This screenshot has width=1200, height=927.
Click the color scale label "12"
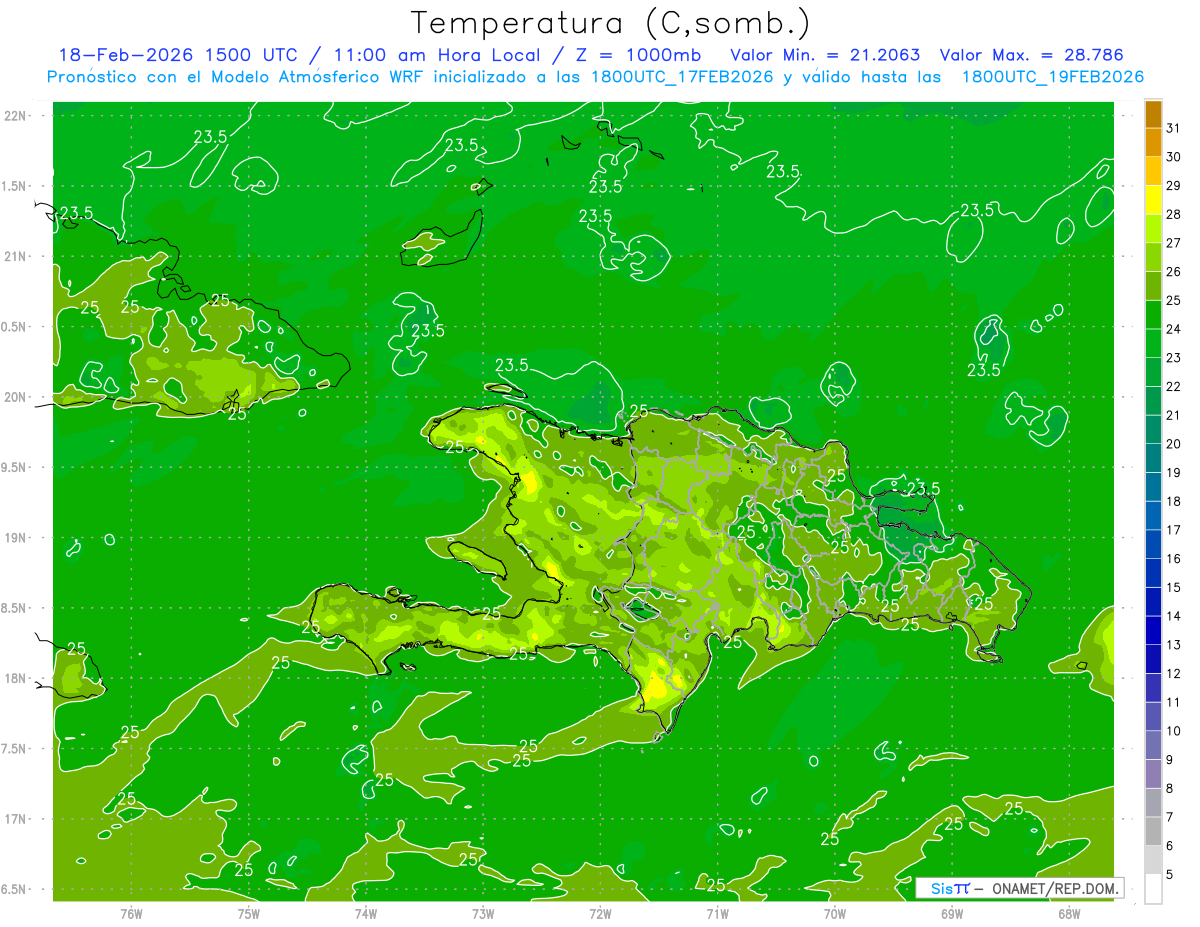pyautogui.click(x=1174, y=674)
